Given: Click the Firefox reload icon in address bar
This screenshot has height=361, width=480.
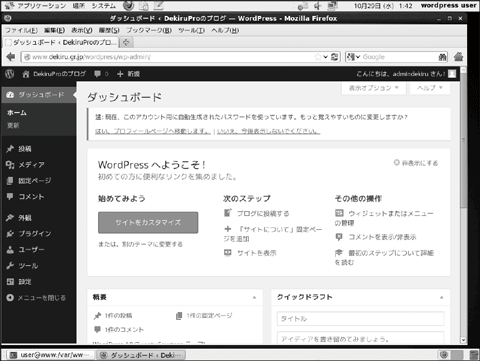Looking at the screenshot, I should click(x=335, y=57).
